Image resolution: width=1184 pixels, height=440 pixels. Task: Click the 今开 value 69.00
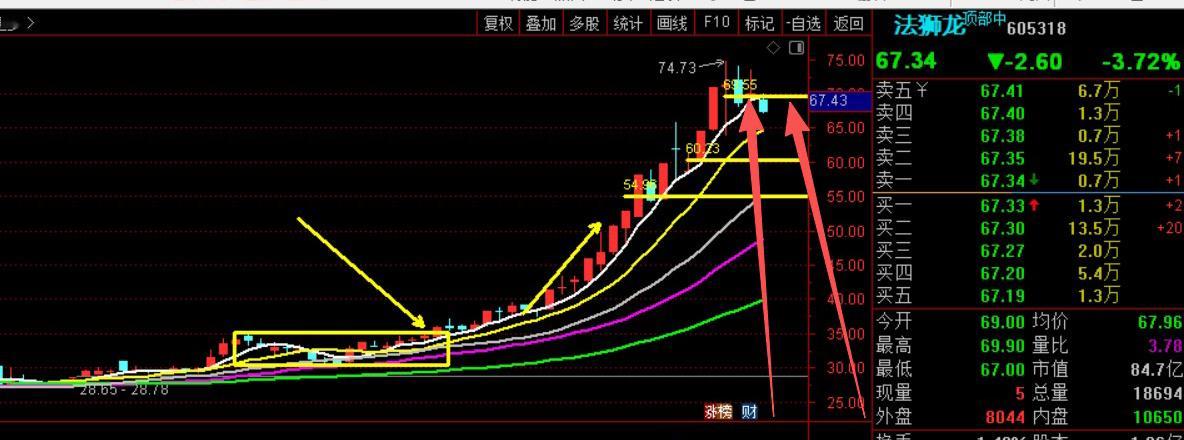1002,322
